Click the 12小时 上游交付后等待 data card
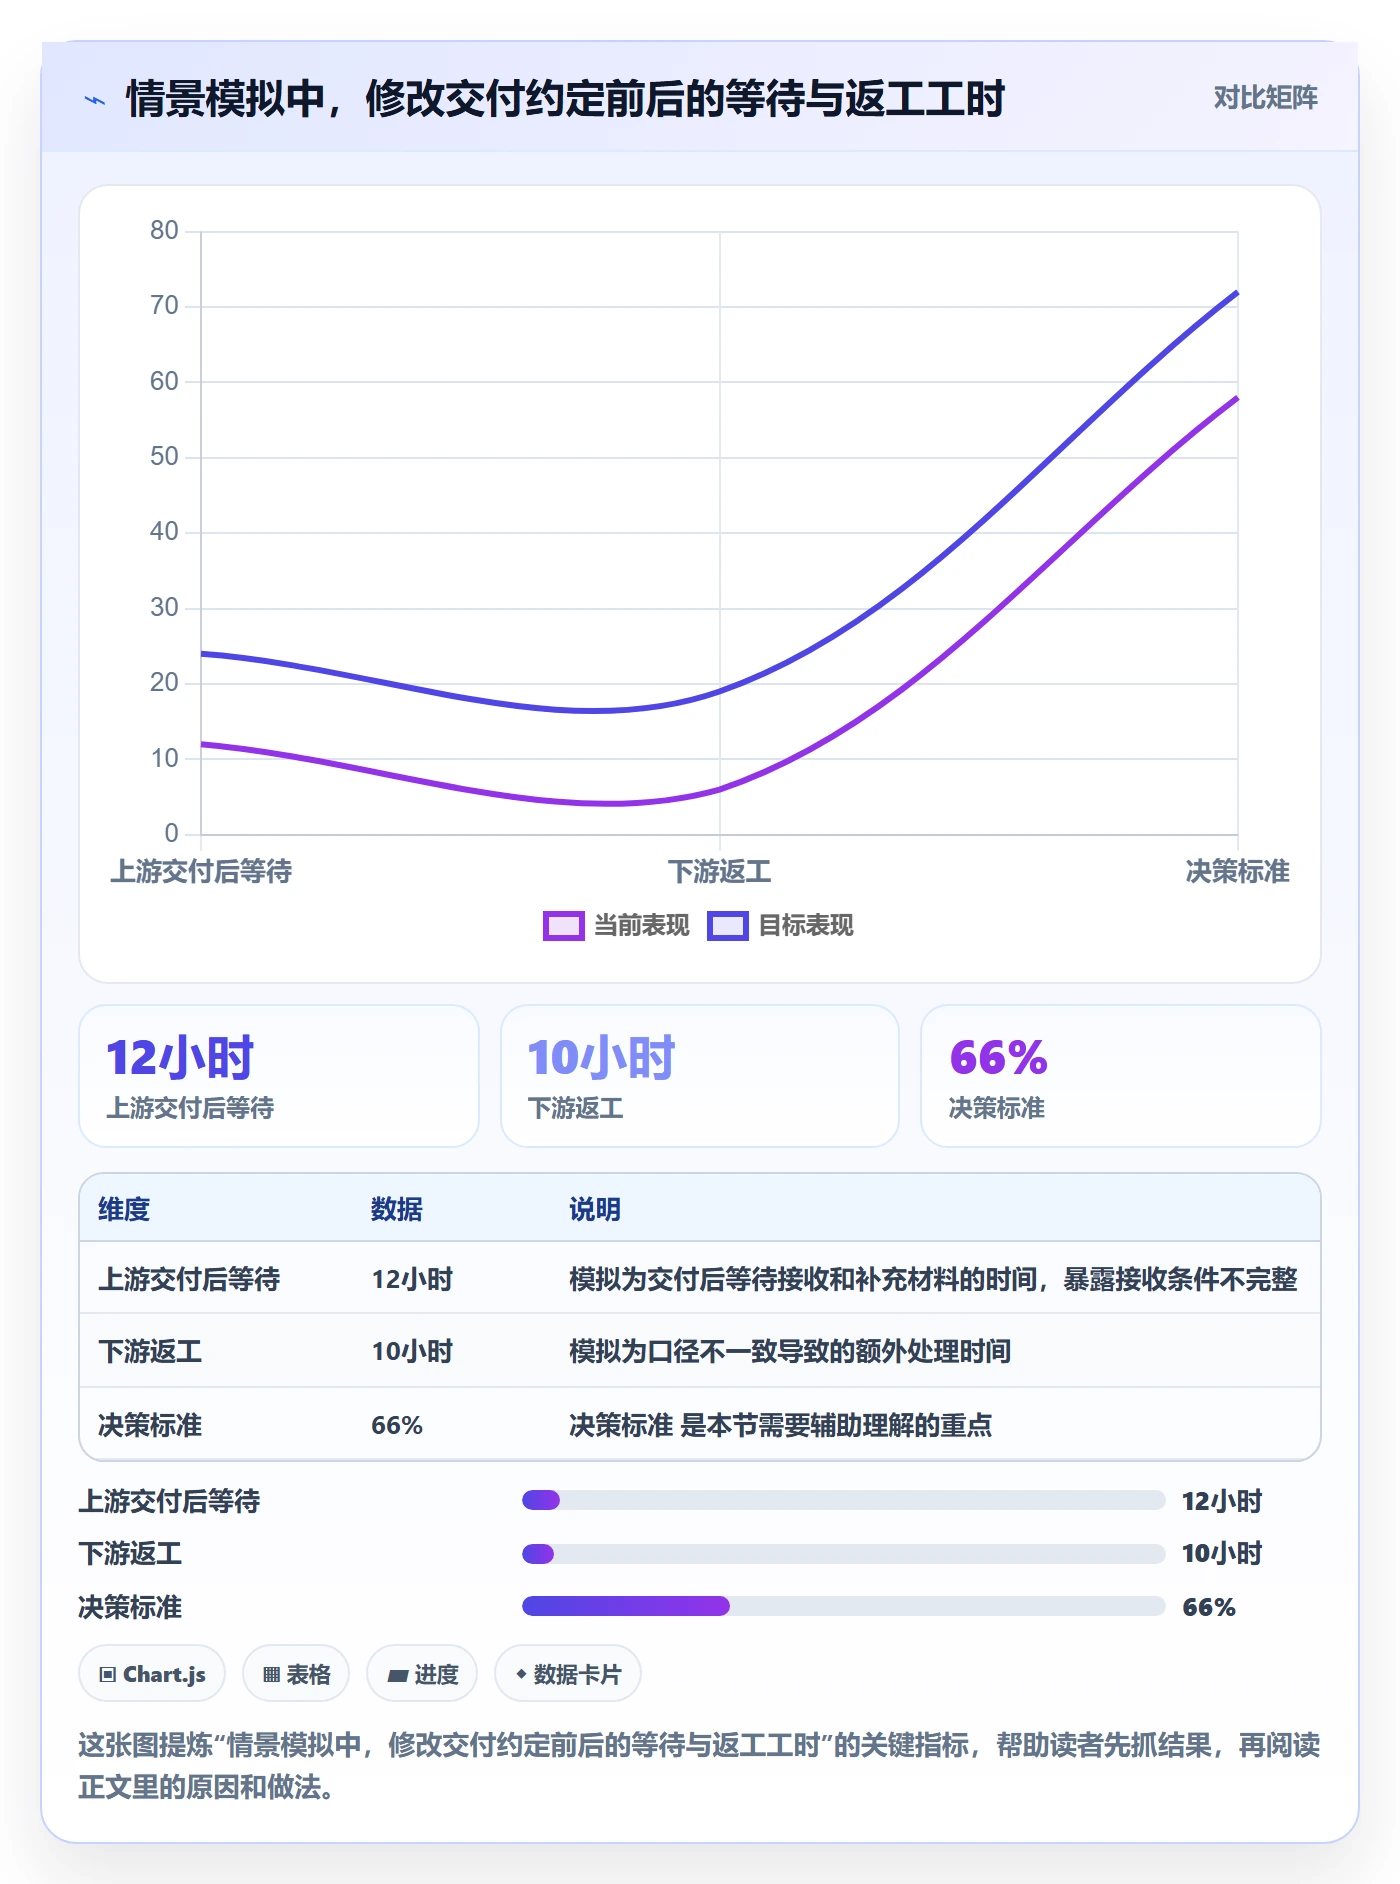 (279, 1076)
